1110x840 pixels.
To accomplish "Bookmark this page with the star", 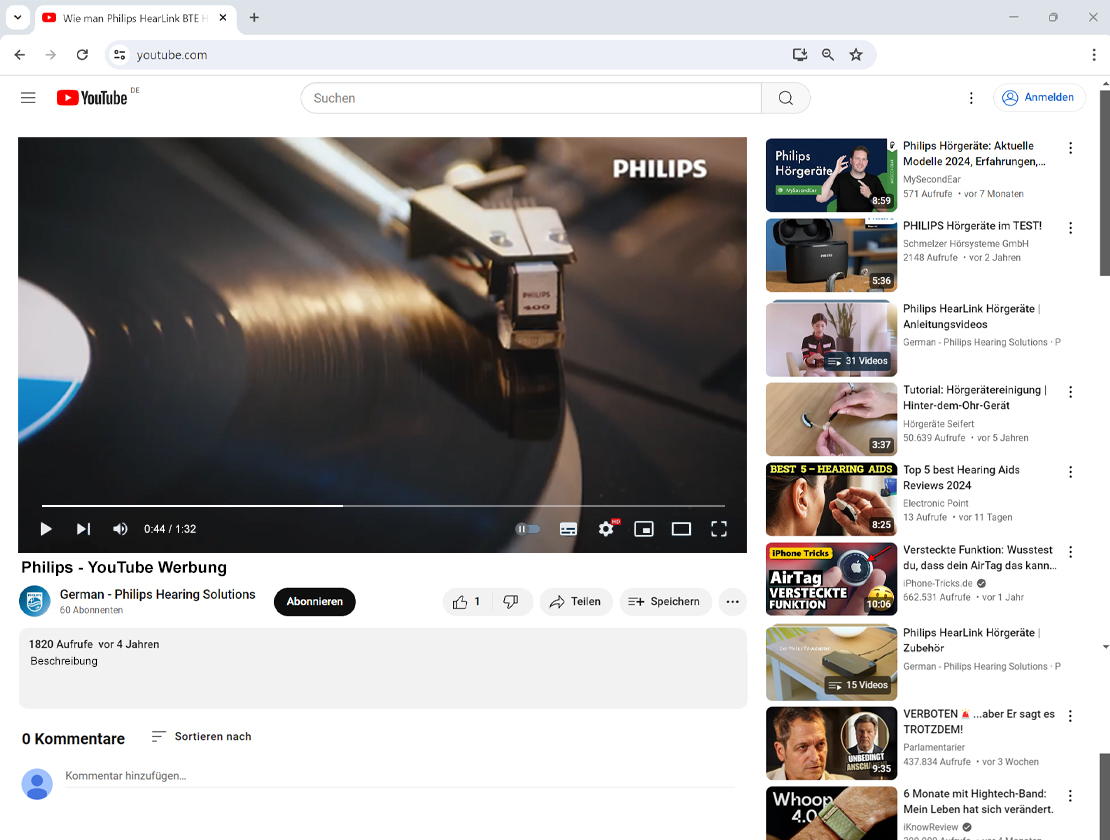I will pyautogui.click(x=856, y=54).
